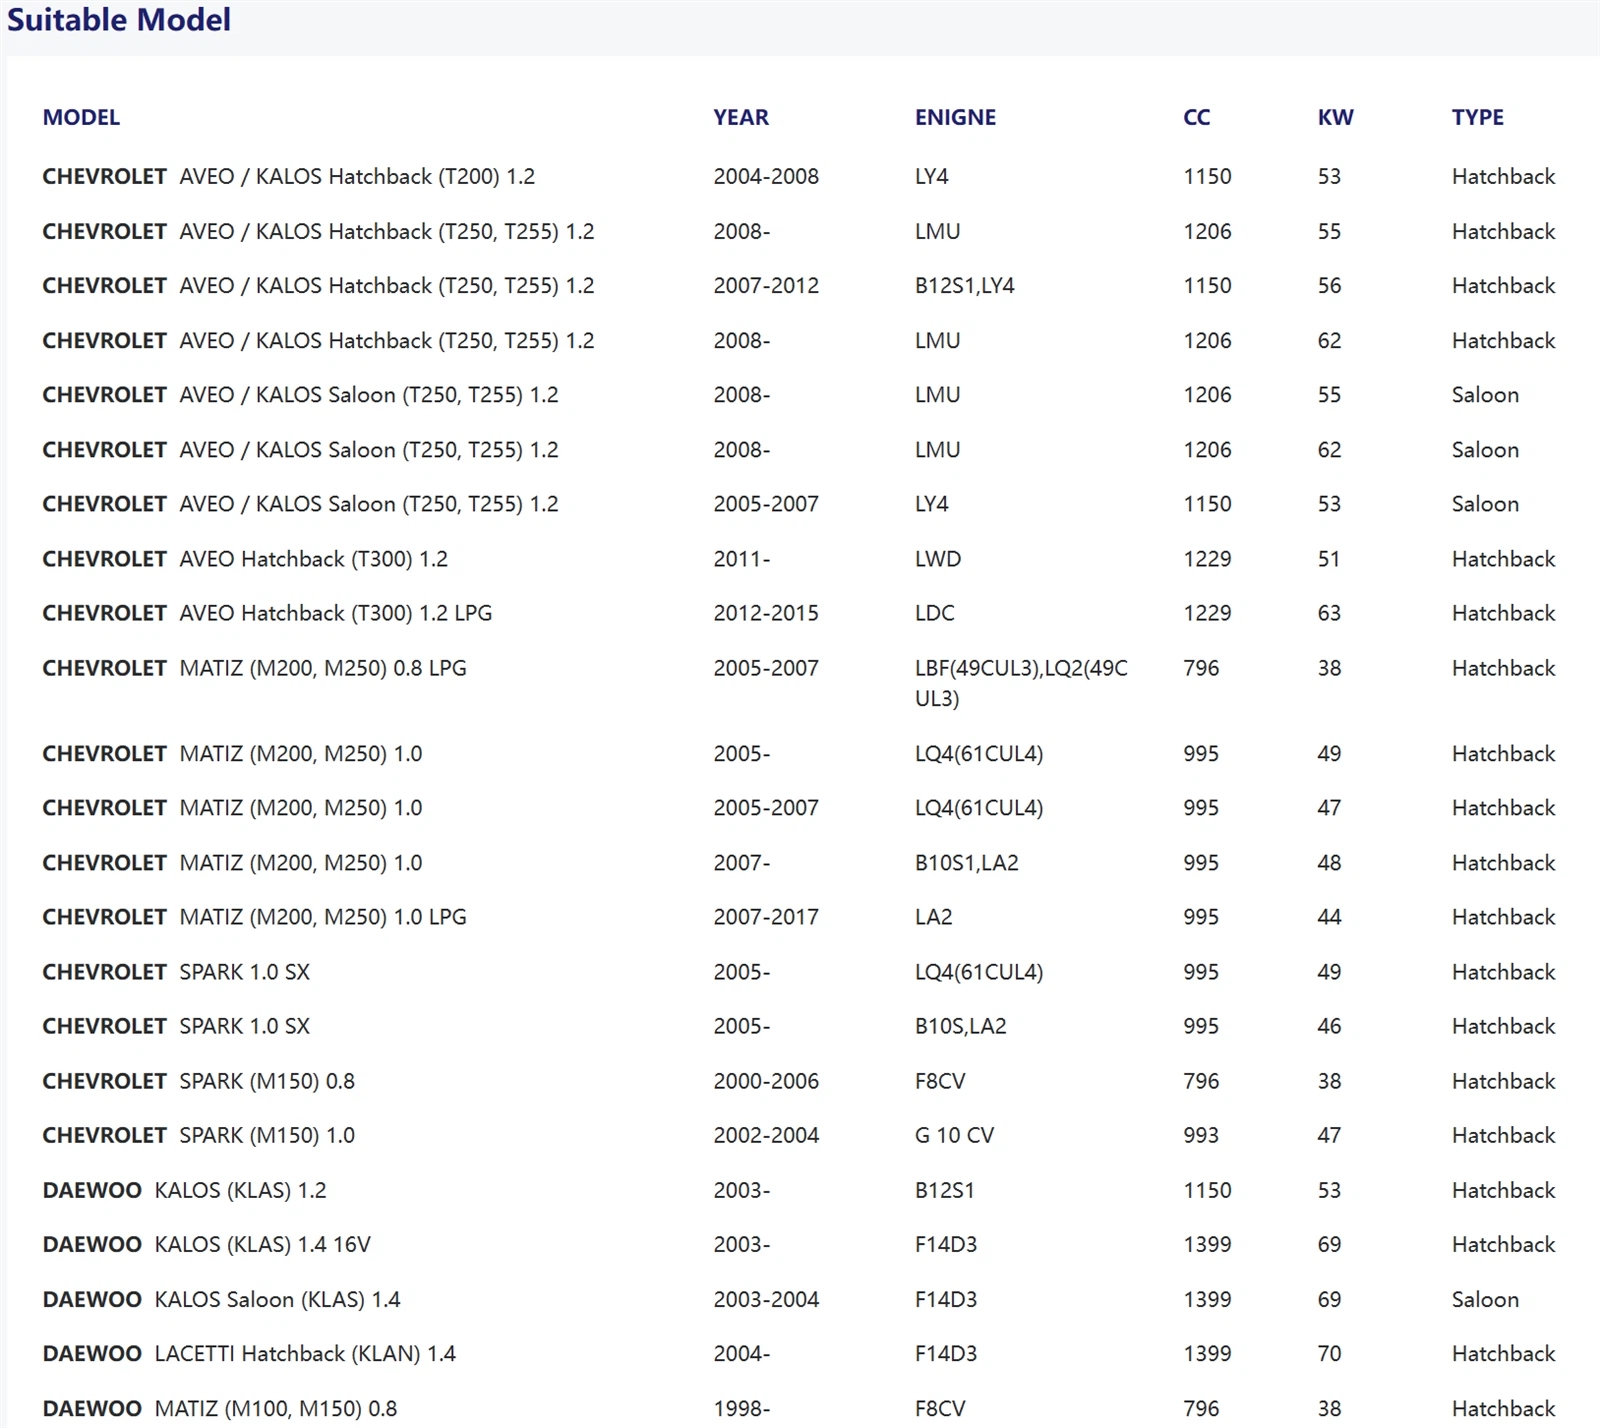Click year 2012-2015 cell

click(766, 613)
